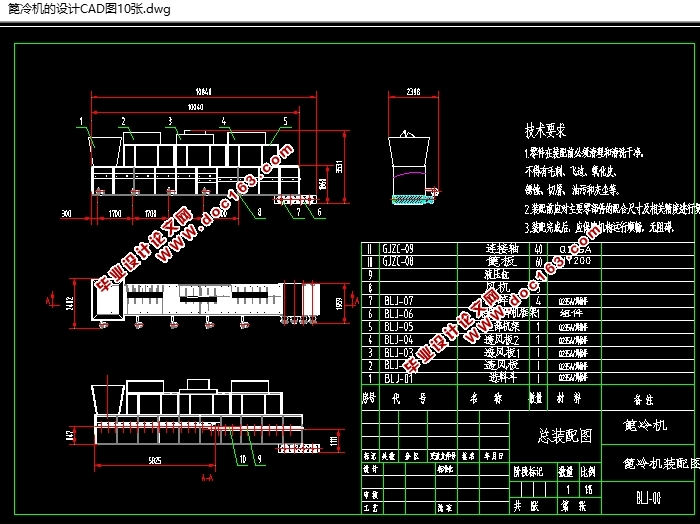Image resolution: width=700 pixels, height=524 pixels.
Task: Click callout number 5 on the front elevation
Action: click(x=285, y=121)
